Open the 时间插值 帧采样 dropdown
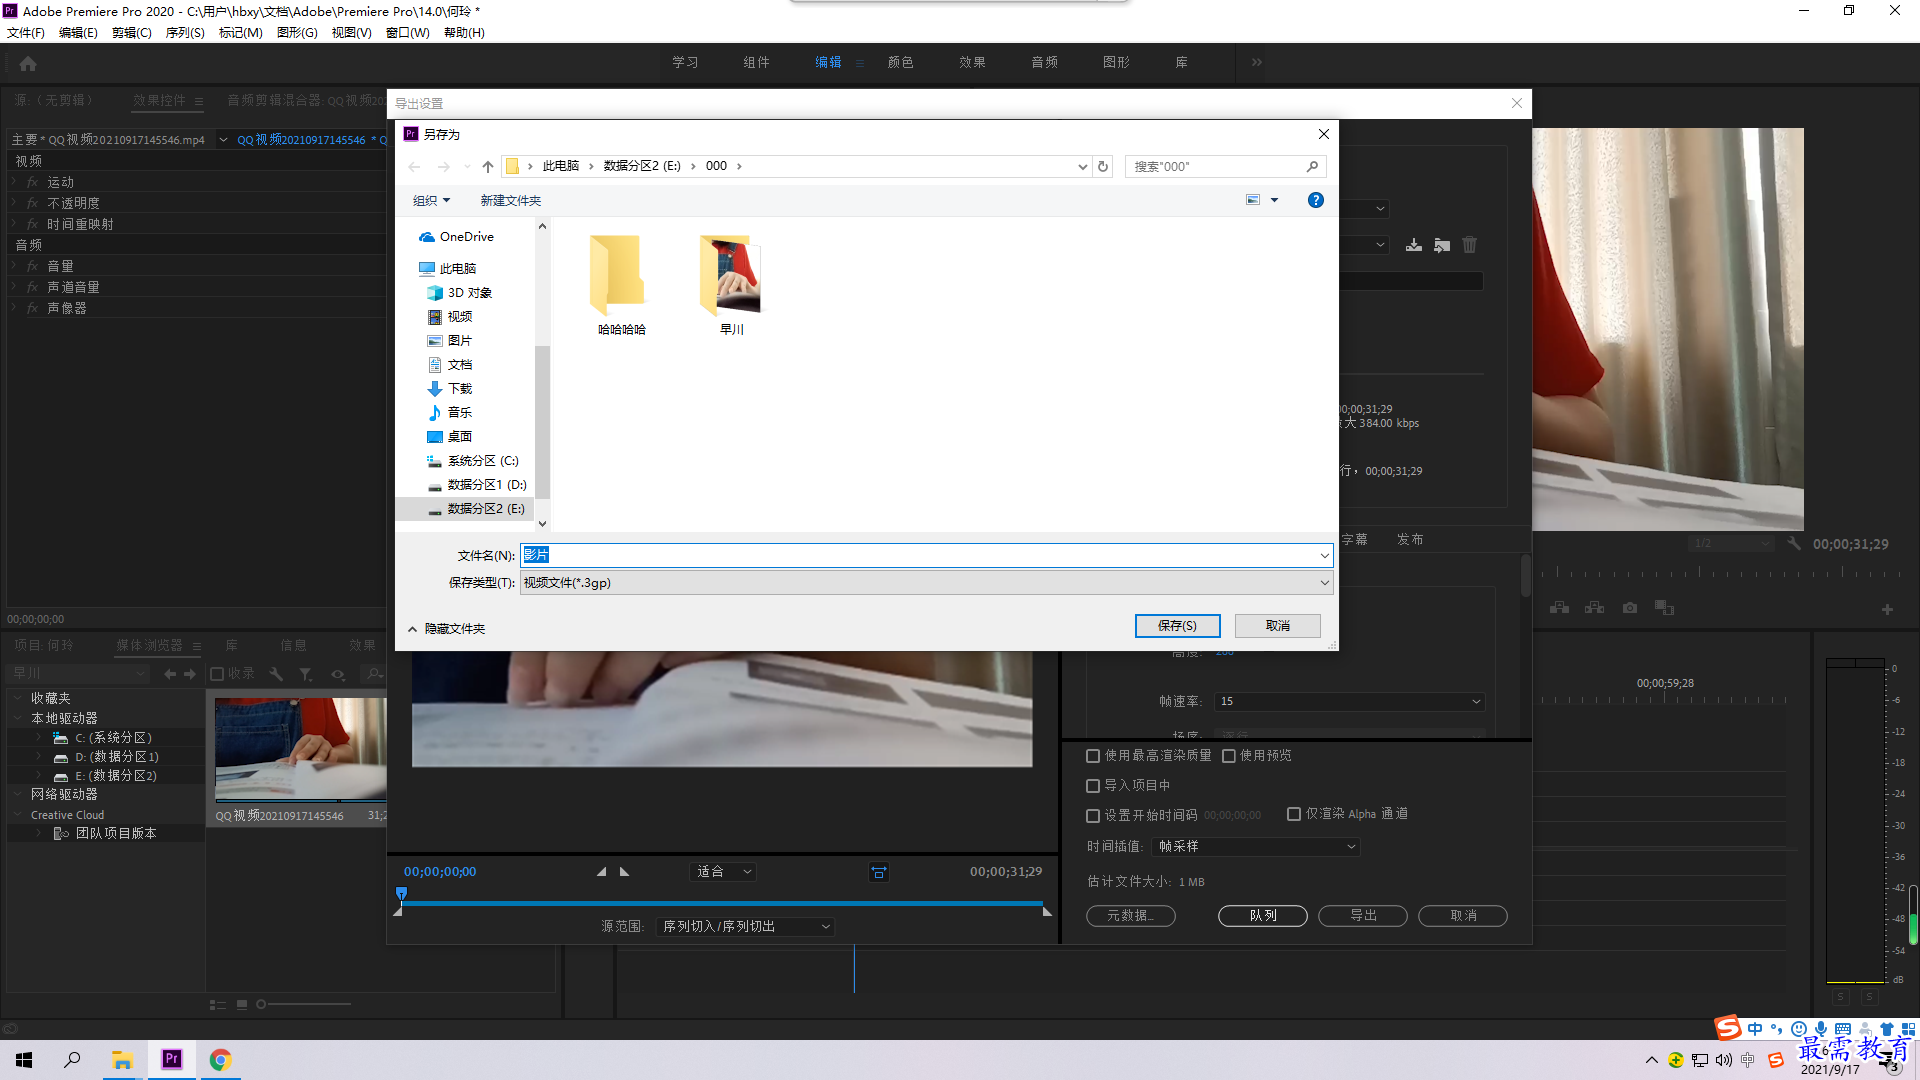 click(x=1256, y=847)
